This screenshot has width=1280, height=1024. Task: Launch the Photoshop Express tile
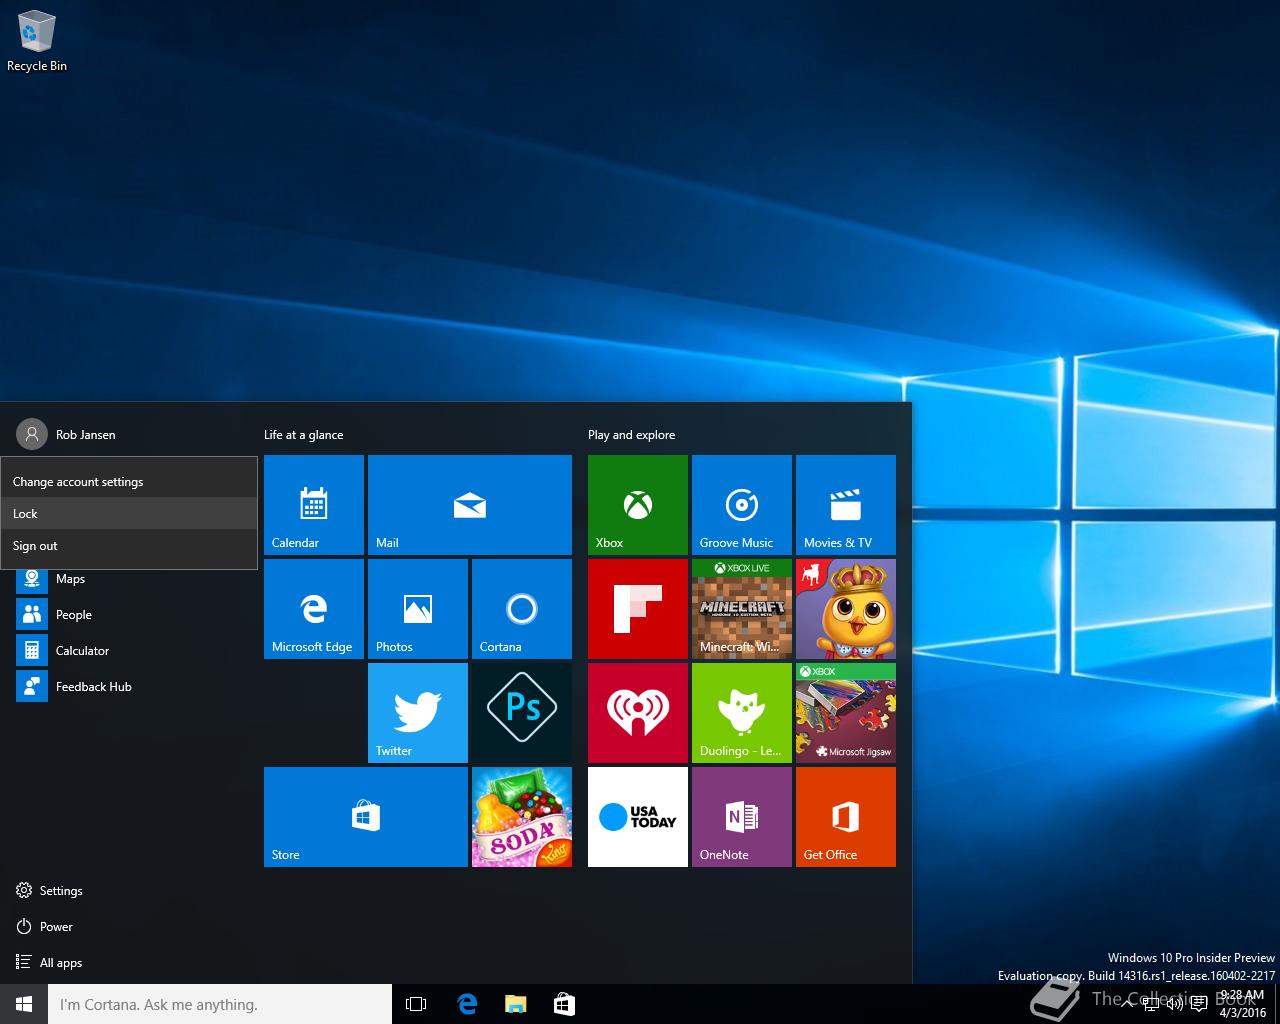522,713
